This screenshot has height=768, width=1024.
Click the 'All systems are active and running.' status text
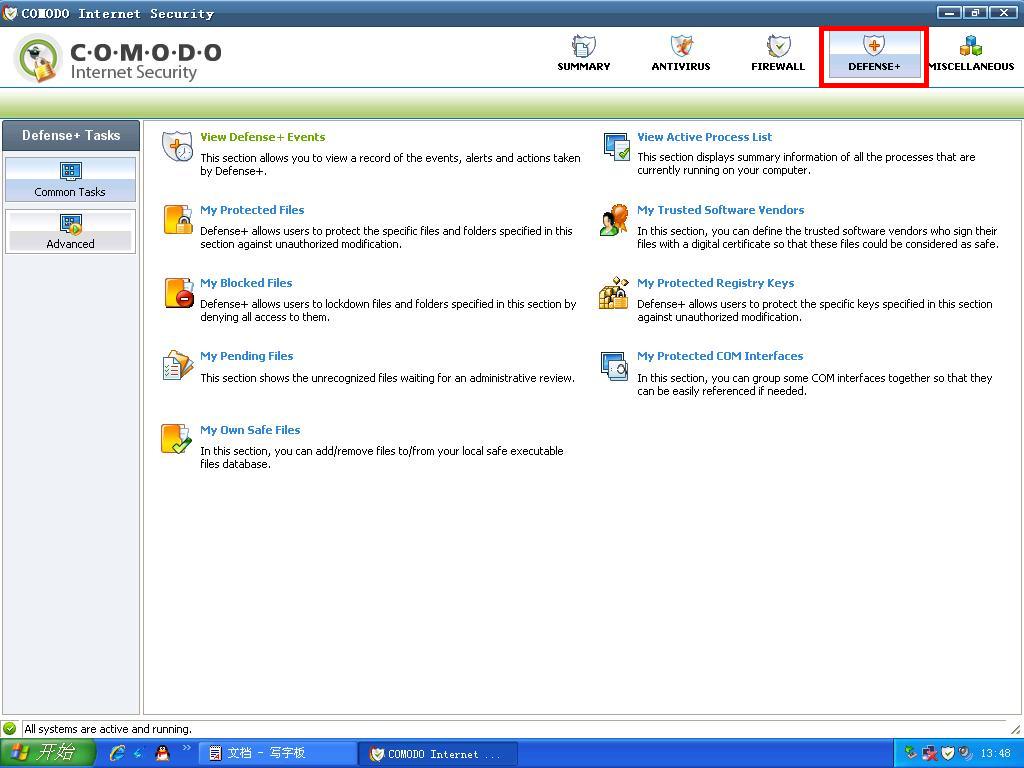pyautogui.click(x=108, y=729)
